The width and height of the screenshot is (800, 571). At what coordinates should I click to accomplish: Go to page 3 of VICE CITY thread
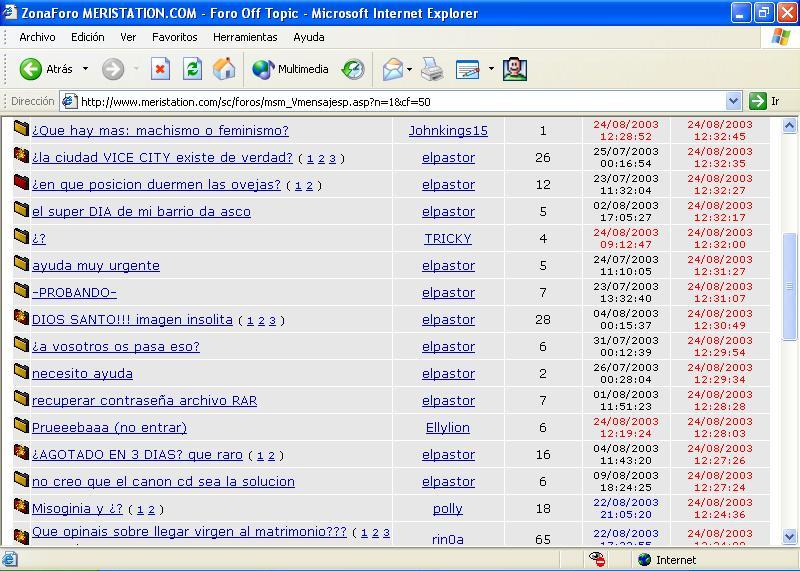click(332, 159)
